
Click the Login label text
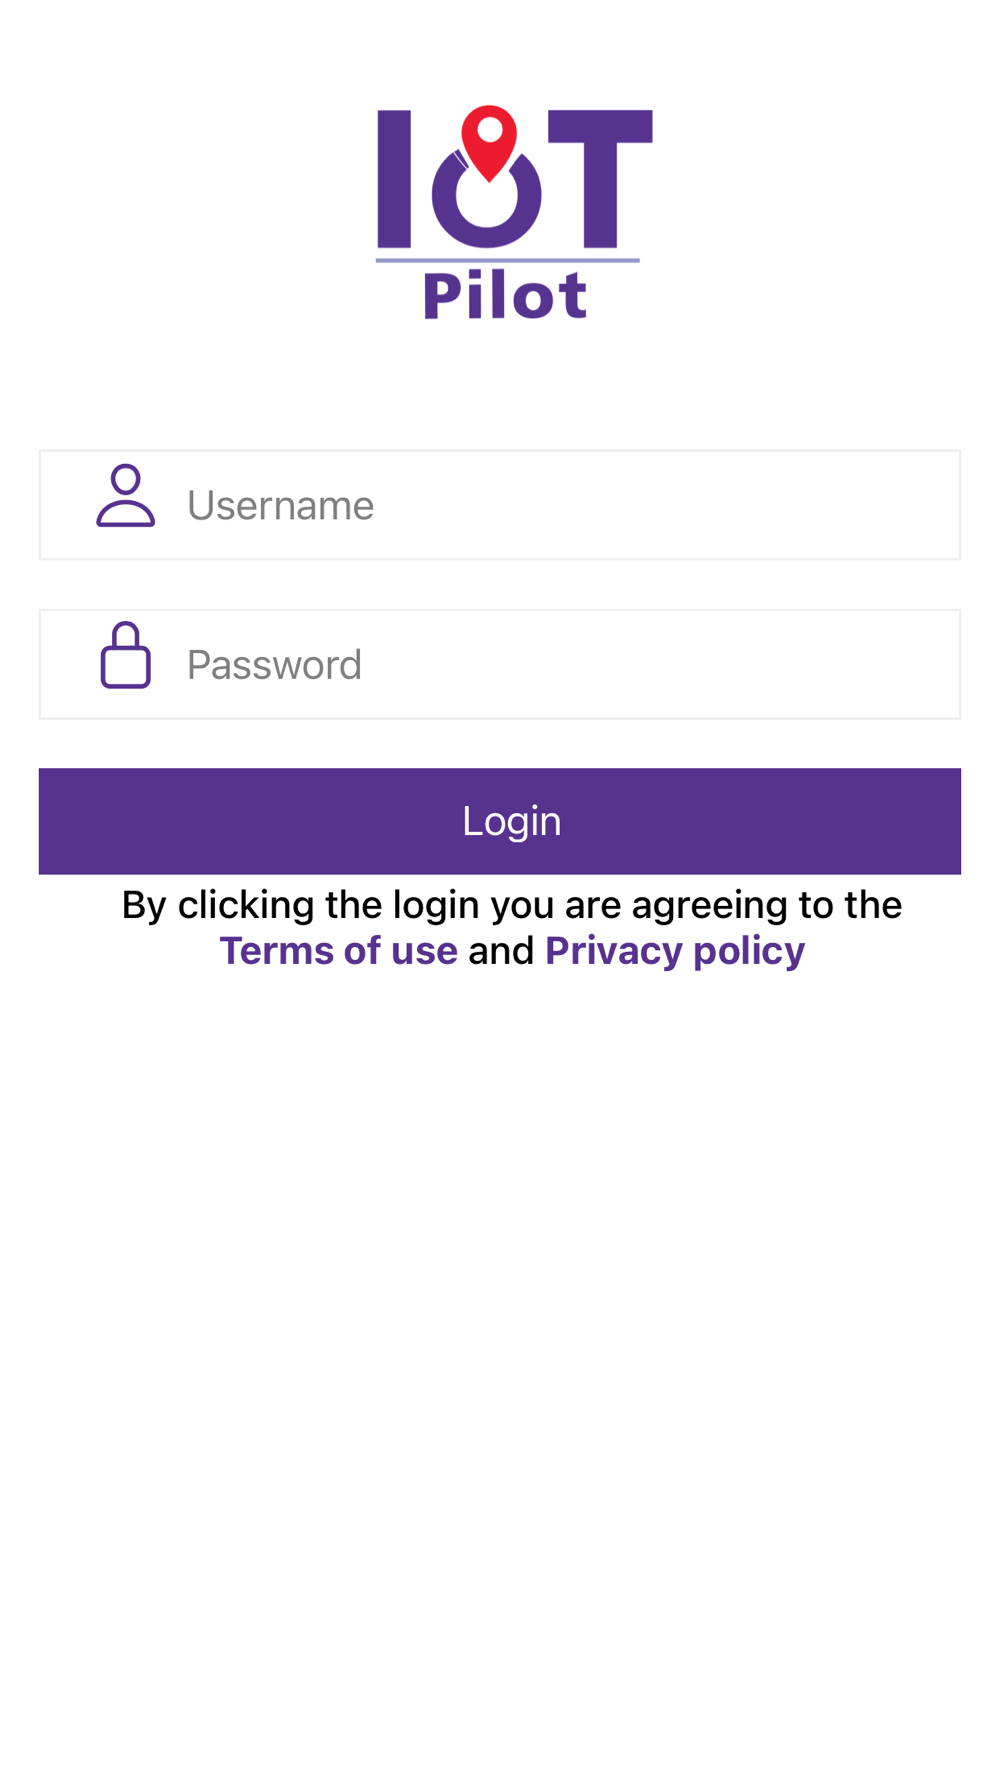click(511, 822)
